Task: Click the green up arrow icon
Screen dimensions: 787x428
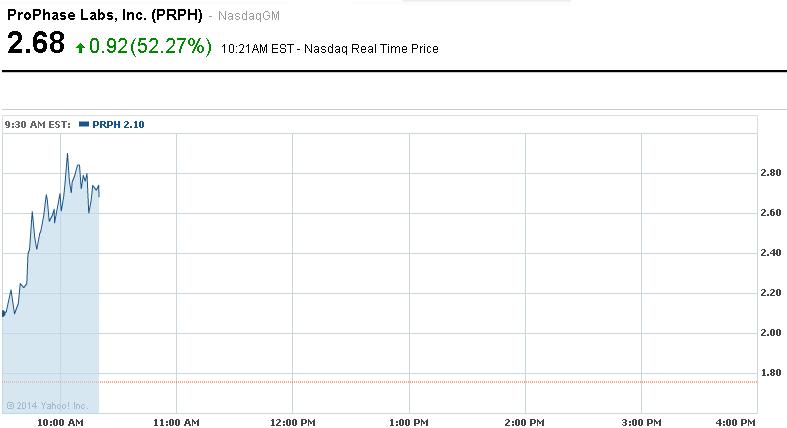Action: point(80,48)
